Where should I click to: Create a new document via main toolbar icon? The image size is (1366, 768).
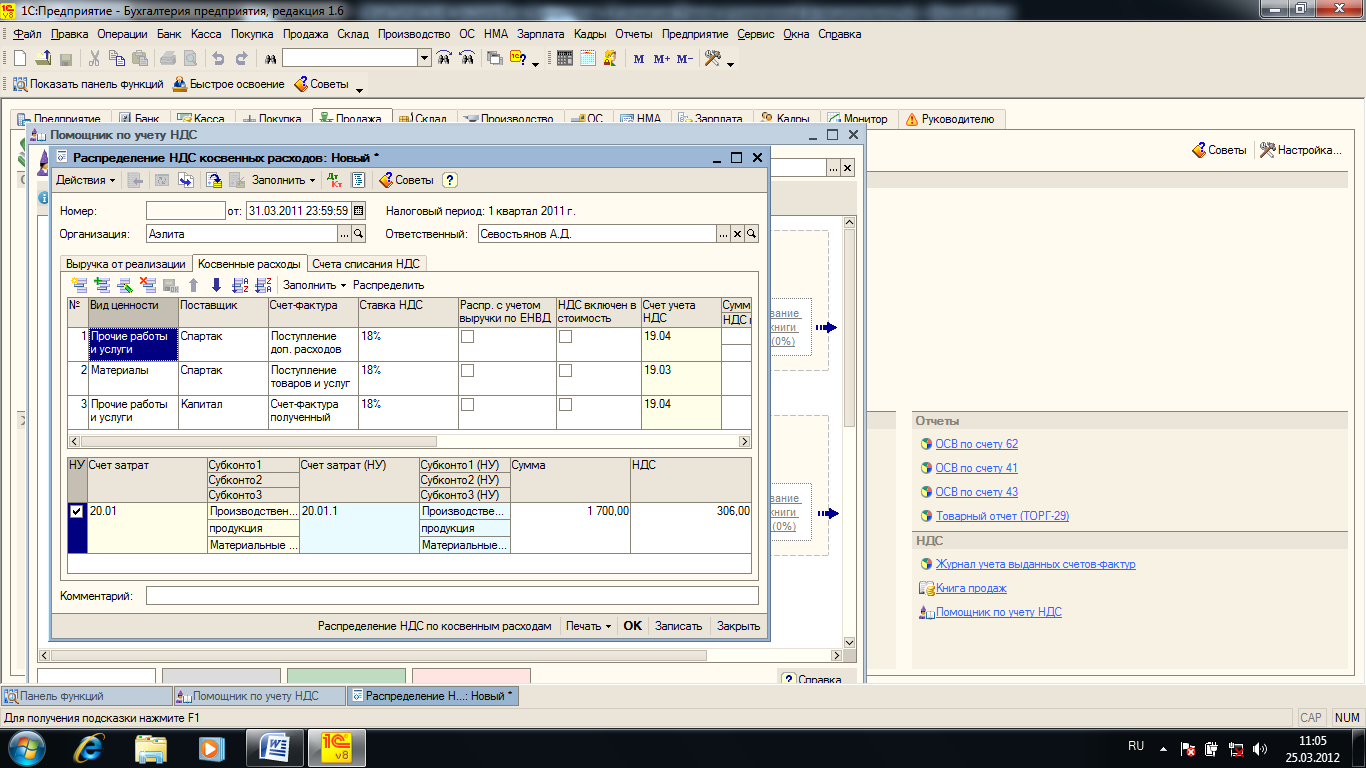pyautogui.click(x=19, y=59)
